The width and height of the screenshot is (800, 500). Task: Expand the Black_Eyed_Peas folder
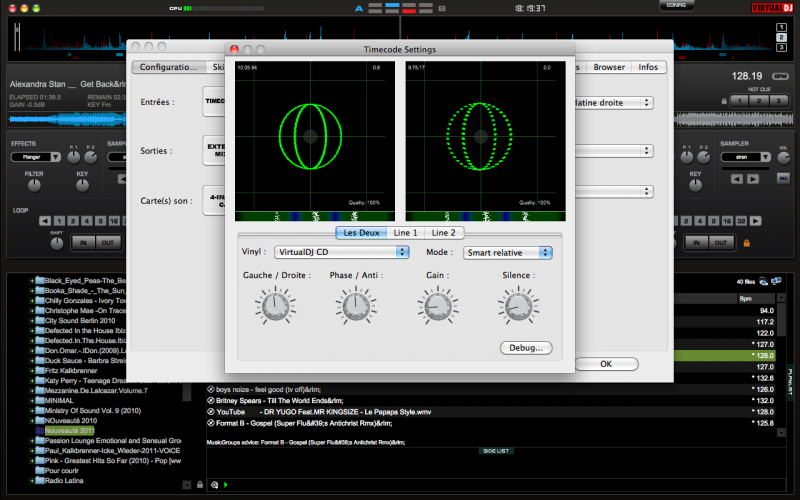click(32, 281)
